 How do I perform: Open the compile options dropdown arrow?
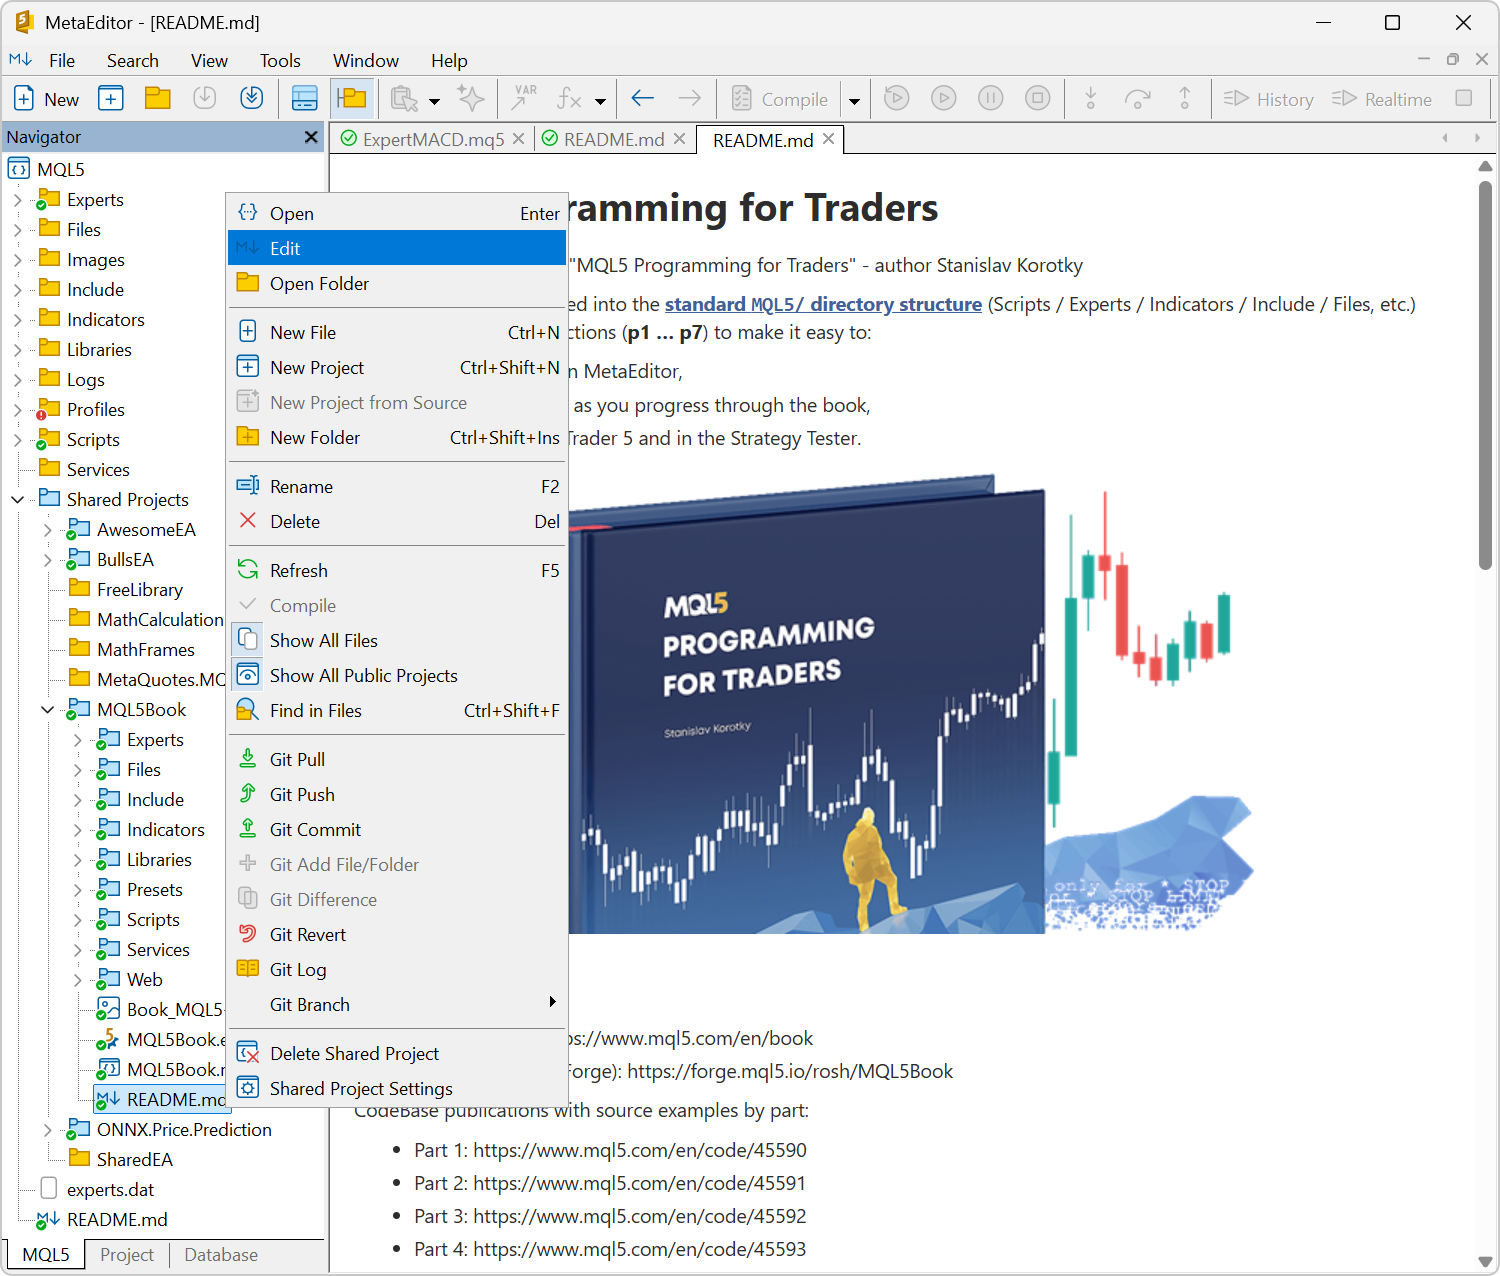click(x=855, y=99)
